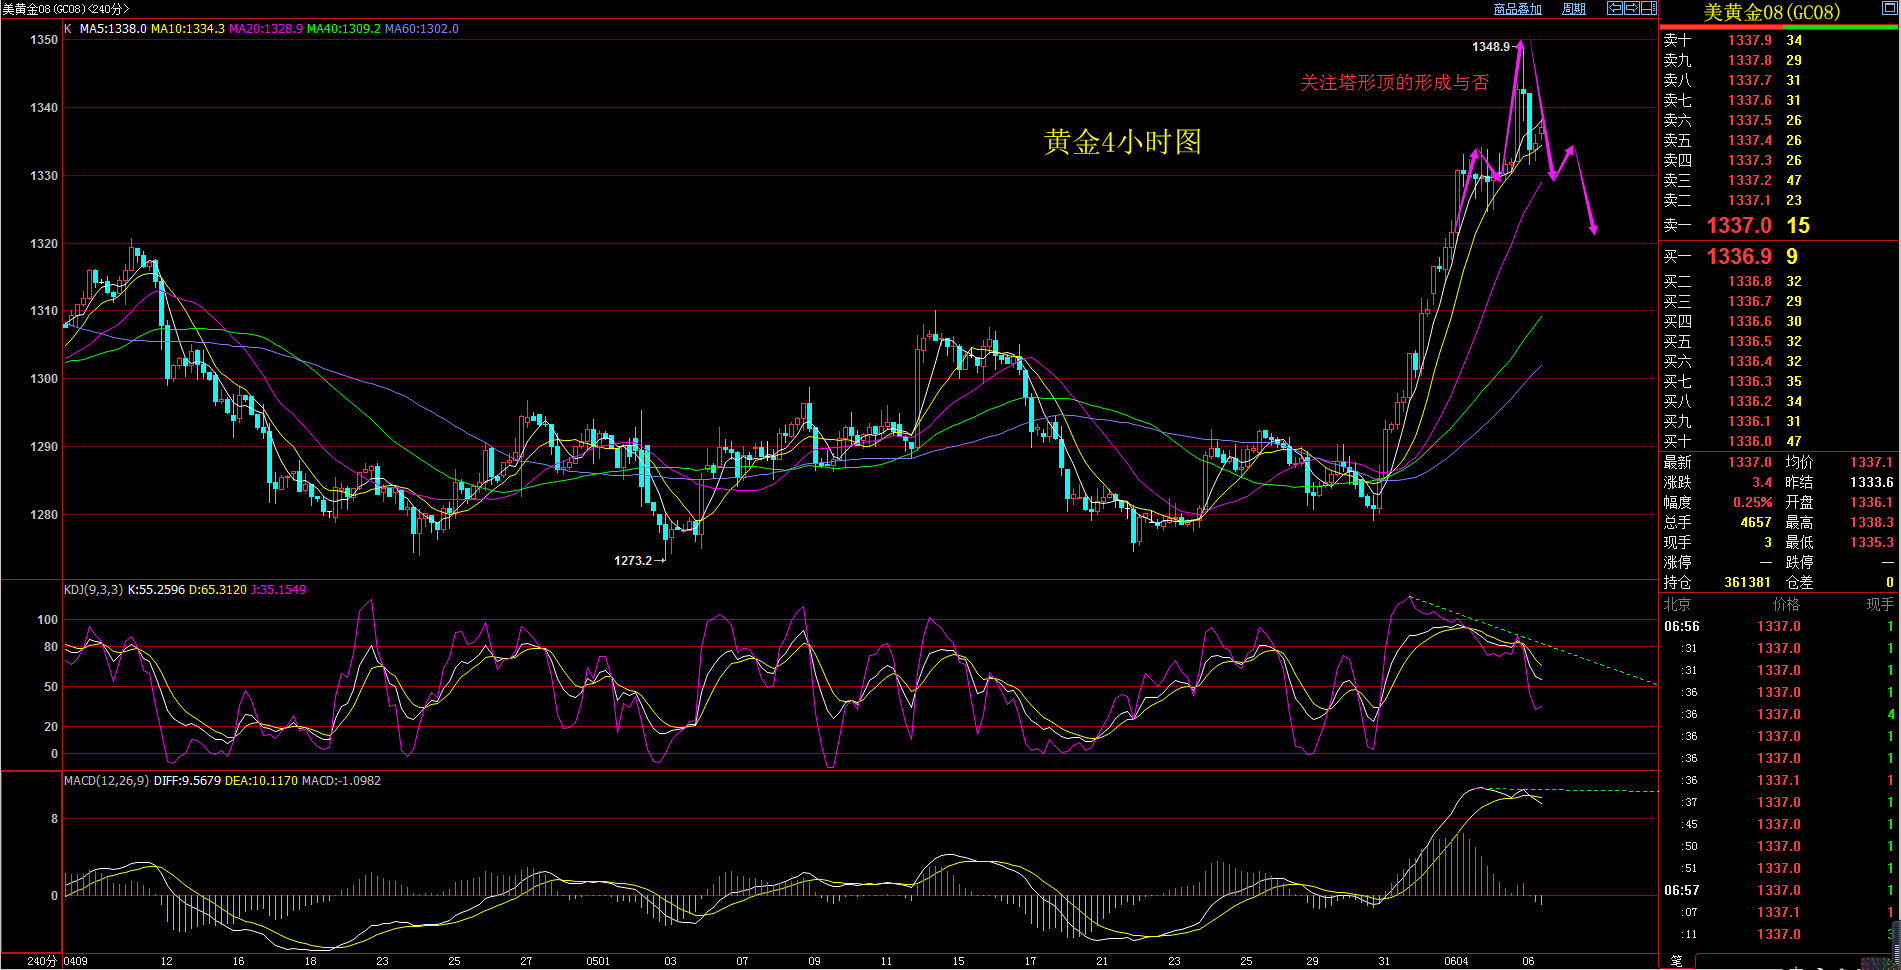The image size is (1901, 970).
Task: Open the 商品叠加 overlay link
Action: pos(1517,9)
